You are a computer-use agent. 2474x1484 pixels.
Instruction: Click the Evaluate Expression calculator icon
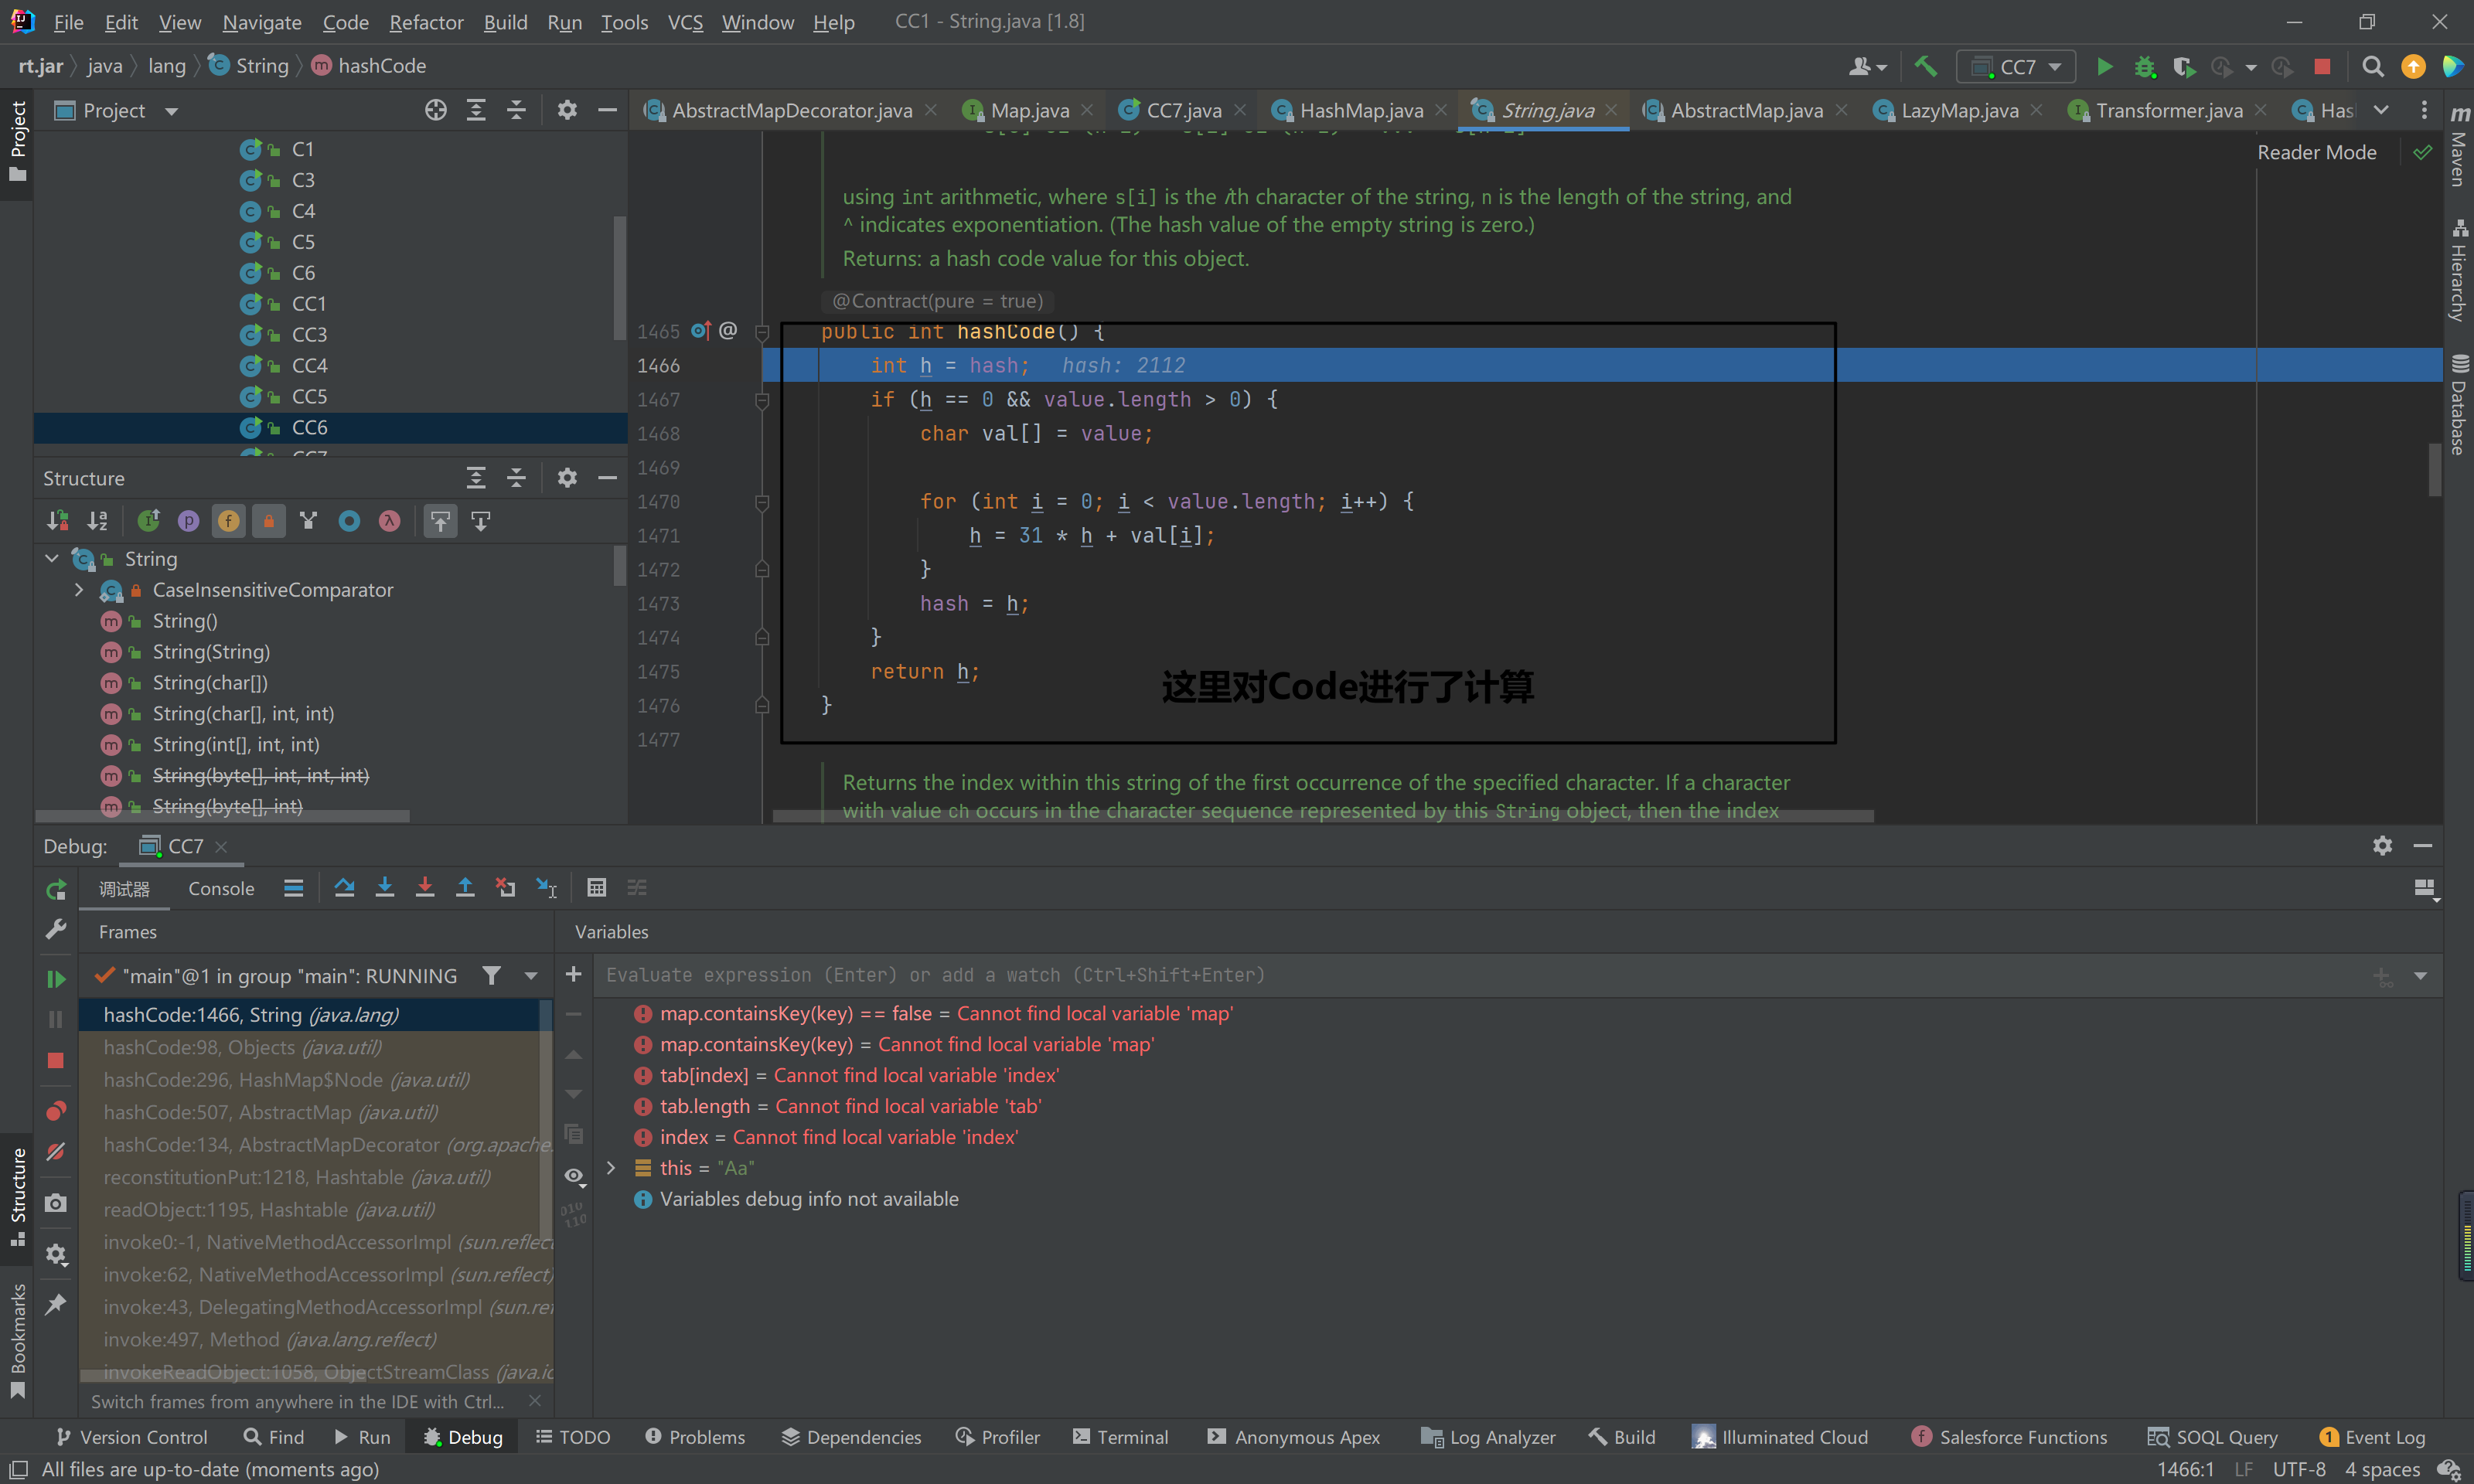point(596,888)
